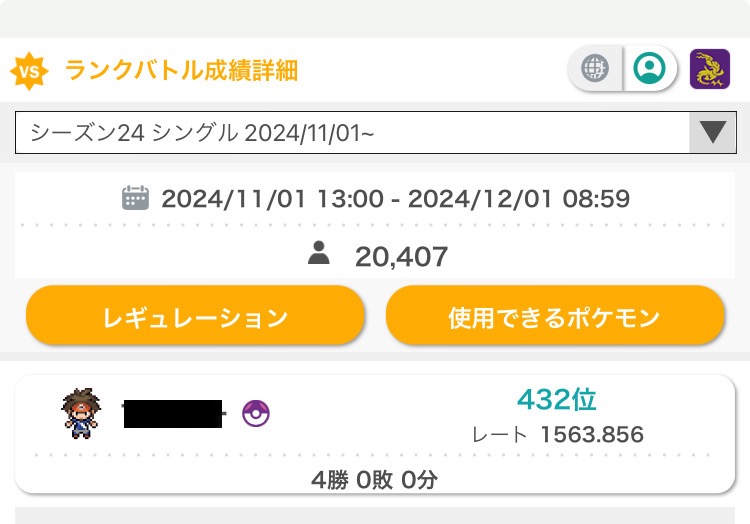Expand the season dropdown arrow
The height and width of the screenshot is (524, 750).
click(x=712, y=132)
